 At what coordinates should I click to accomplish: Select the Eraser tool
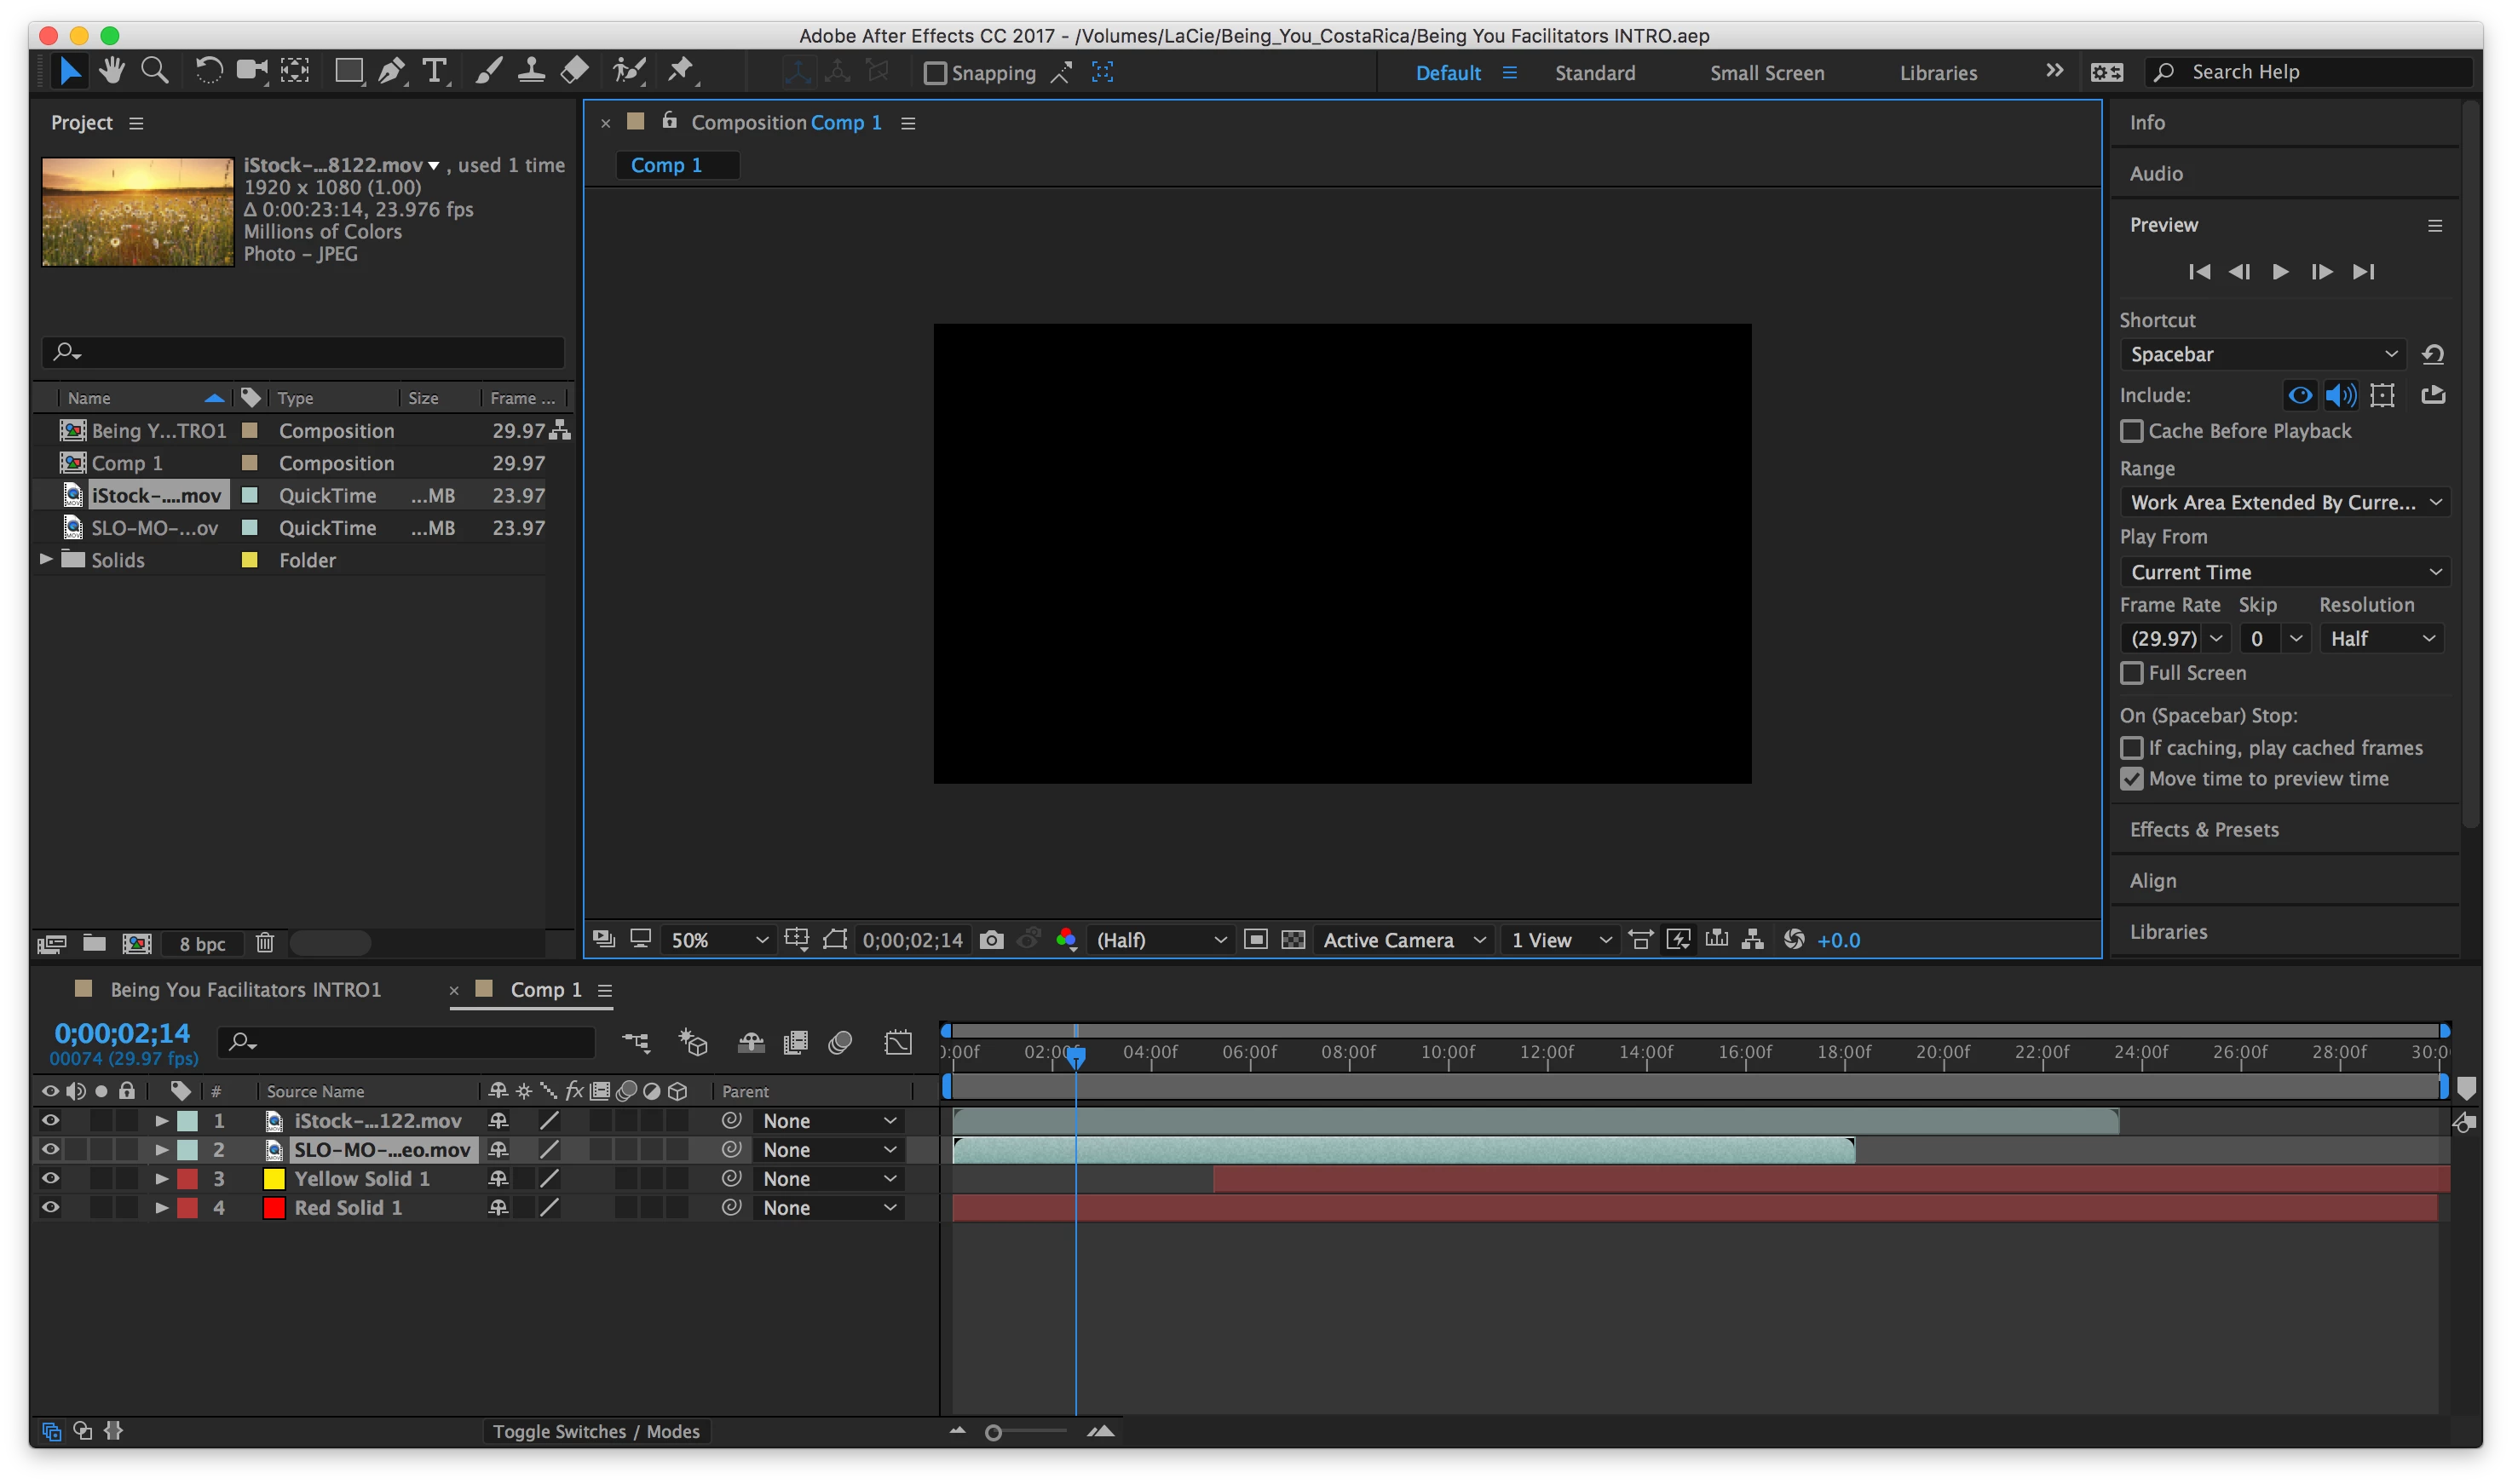574,71
